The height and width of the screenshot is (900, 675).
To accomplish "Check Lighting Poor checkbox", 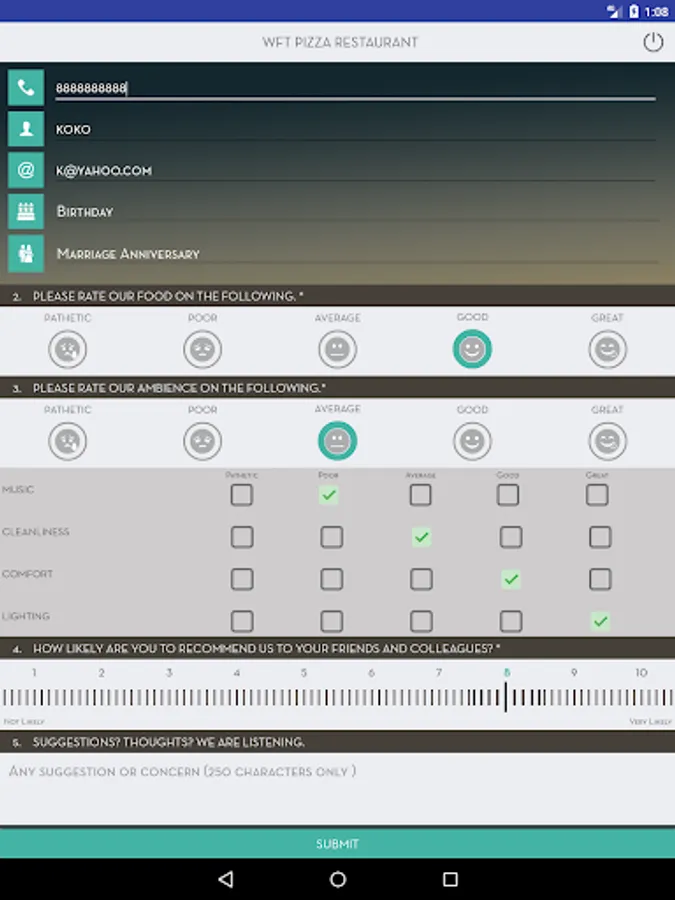I will [x=332, y=621].
